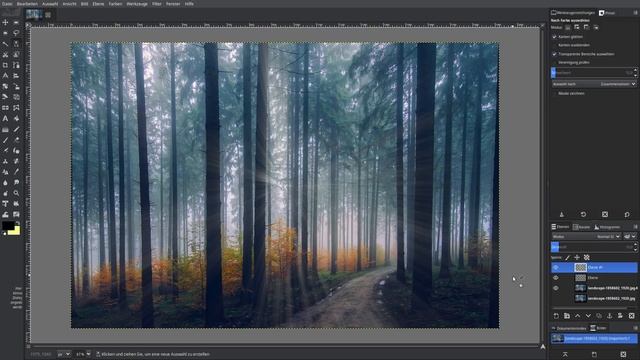640x360 pixels.
Task: Set selection mode to add to selection
Action: [577, 27]
